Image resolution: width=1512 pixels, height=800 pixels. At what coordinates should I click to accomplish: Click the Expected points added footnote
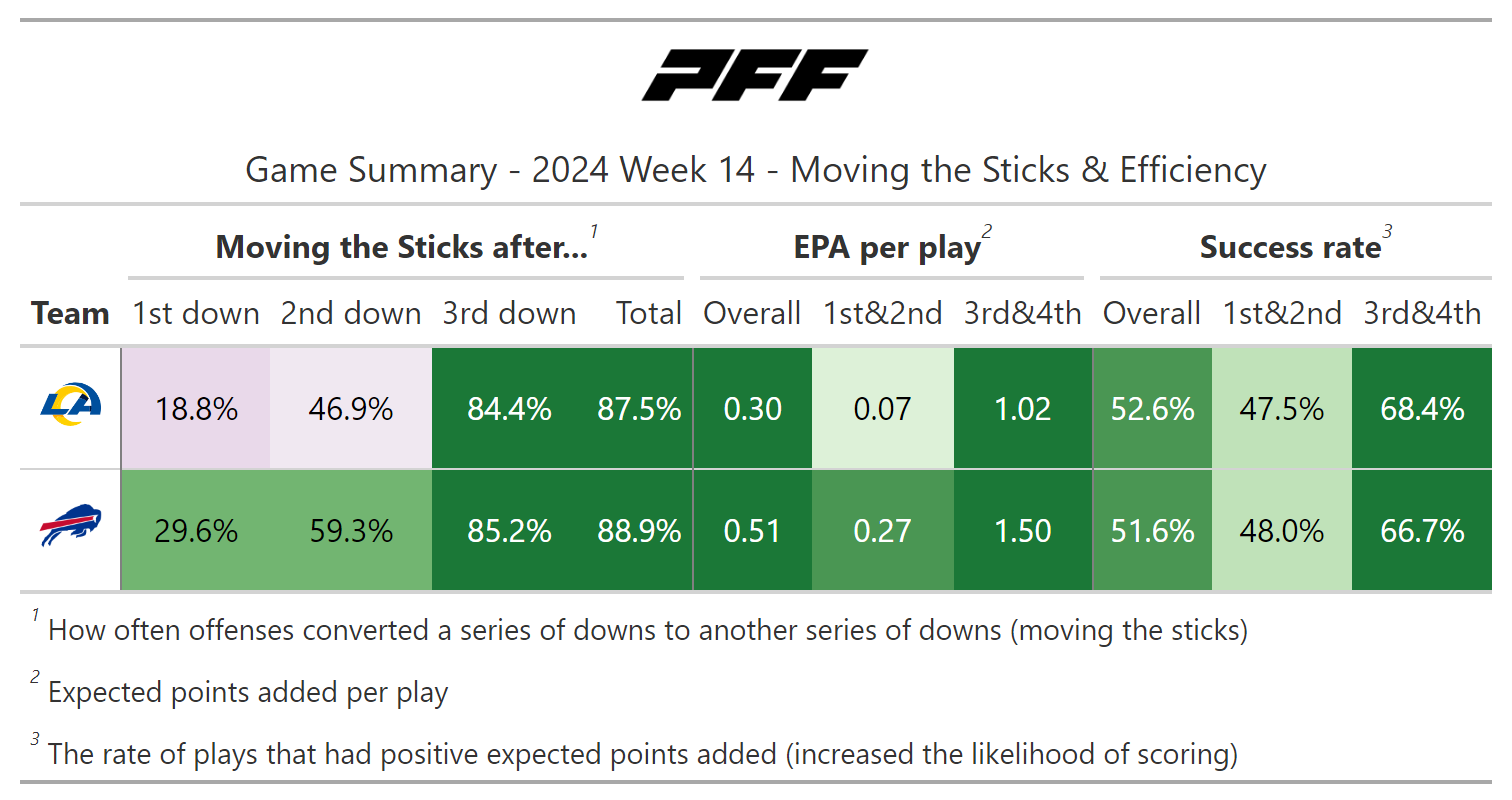click(x=248, y=692)
